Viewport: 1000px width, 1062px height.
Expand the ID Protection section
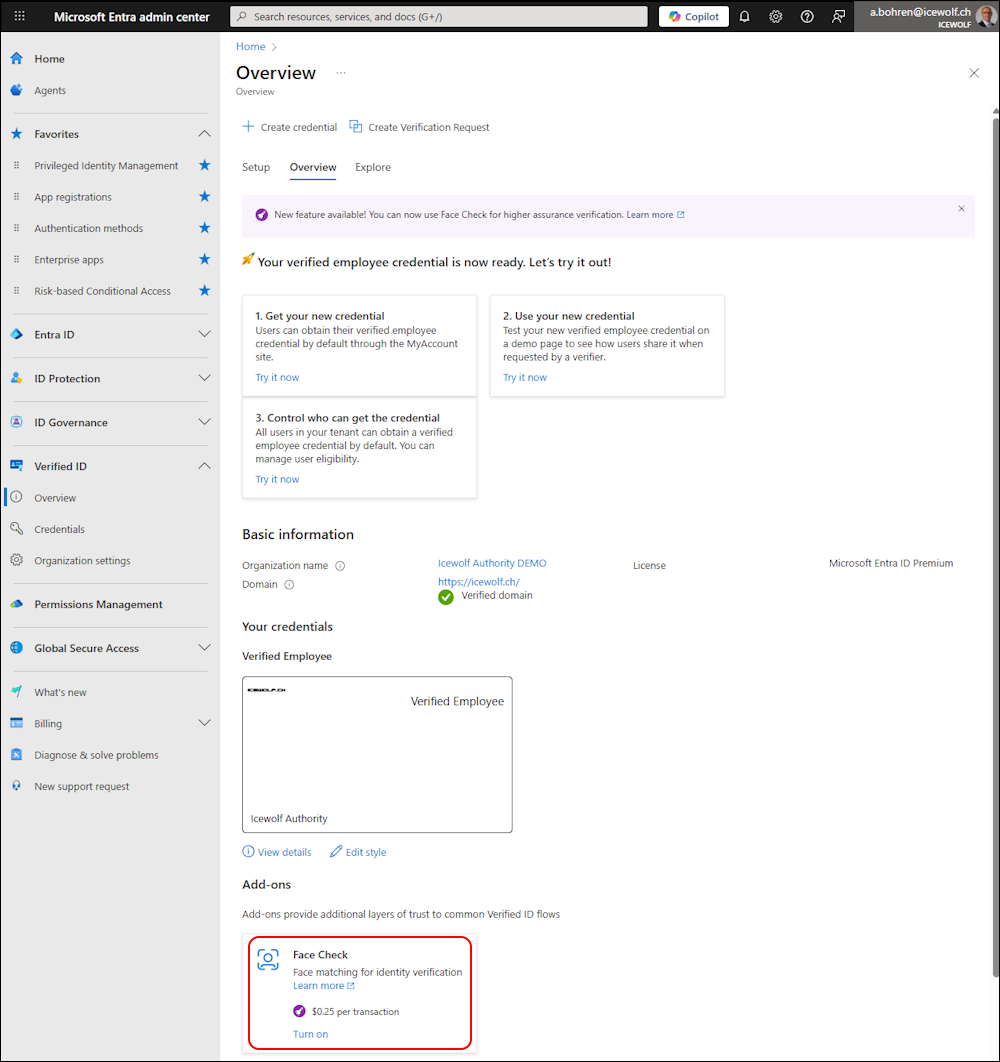(204, 379)
